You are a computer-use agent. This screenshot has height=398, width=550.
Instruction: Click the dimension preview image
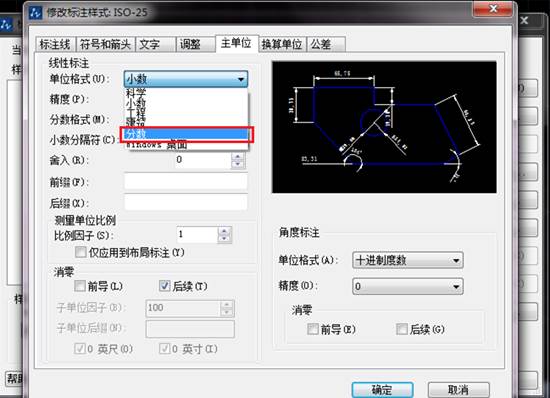pos(384,127)
